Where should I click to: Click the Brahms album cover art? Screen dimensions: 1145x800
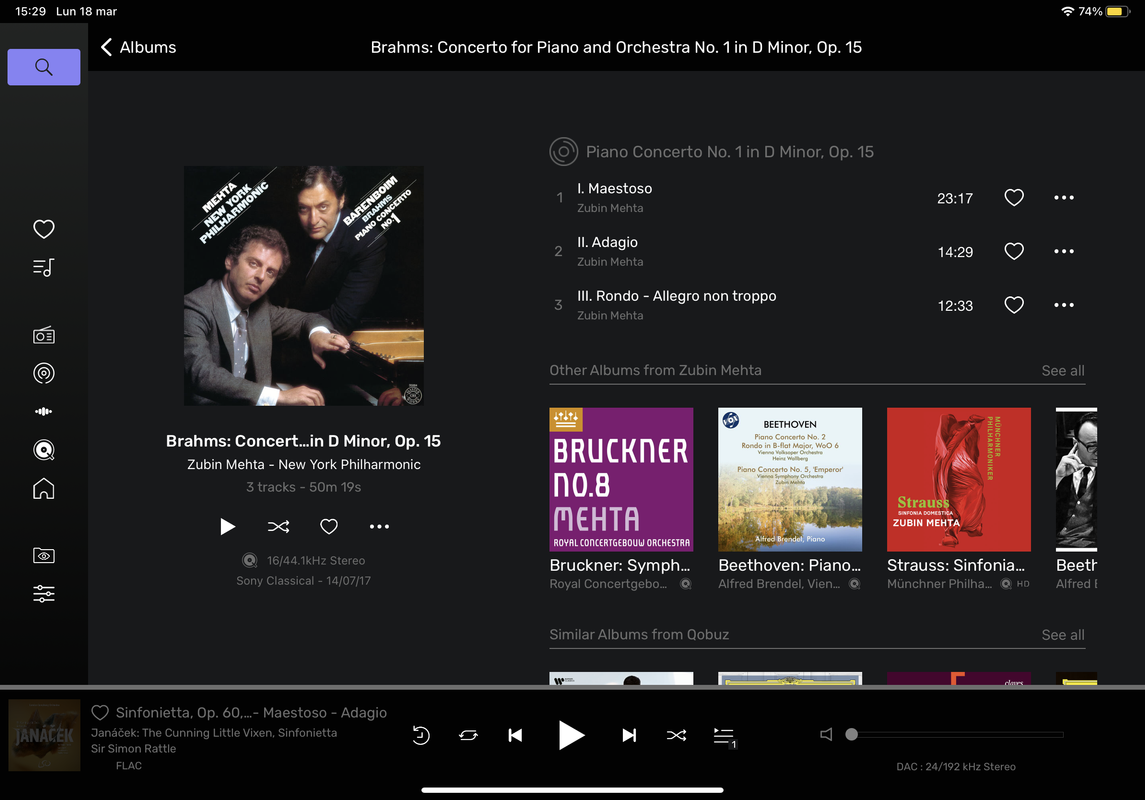click(x=303, y=285)
